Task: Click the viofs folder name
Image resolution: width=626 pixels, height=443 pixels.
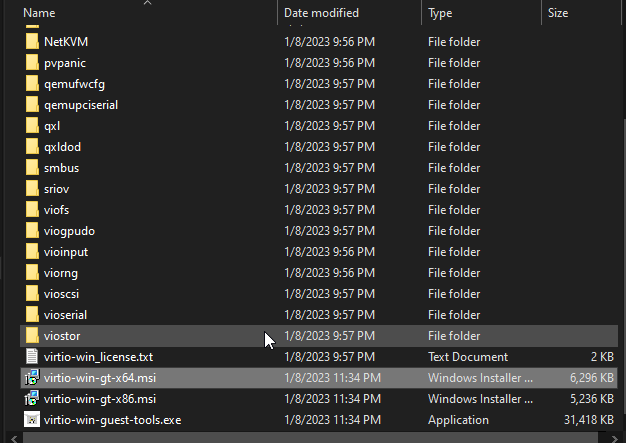Action: pos(56,210)
